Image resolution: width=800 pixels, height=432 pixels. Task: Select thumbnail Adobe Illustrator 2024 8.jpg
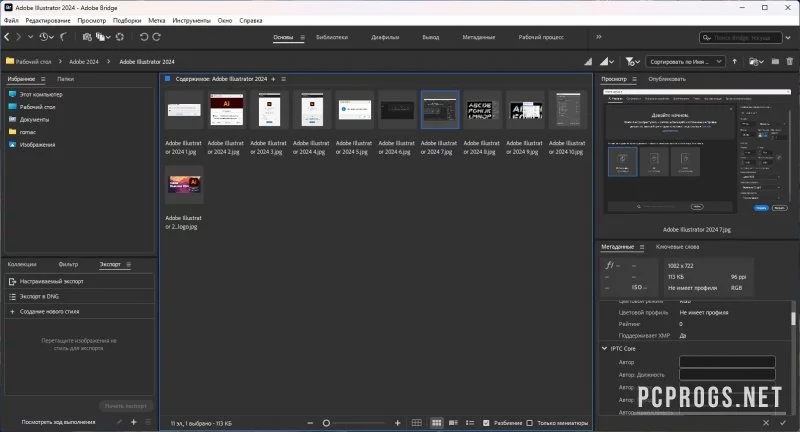click(x=482, y=110)
